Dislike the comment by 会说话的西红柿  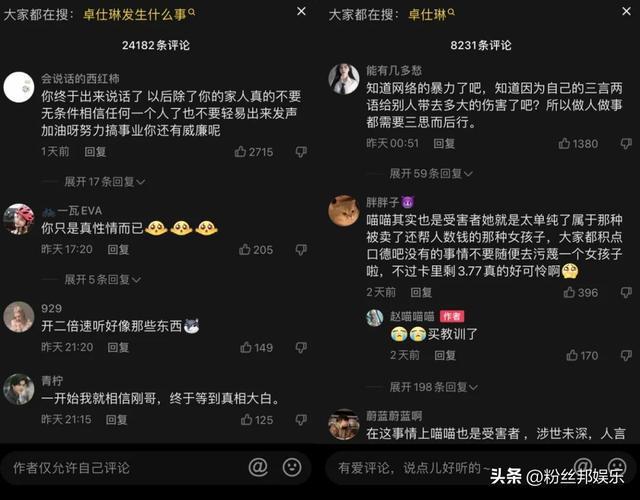(x=301, y=152)
